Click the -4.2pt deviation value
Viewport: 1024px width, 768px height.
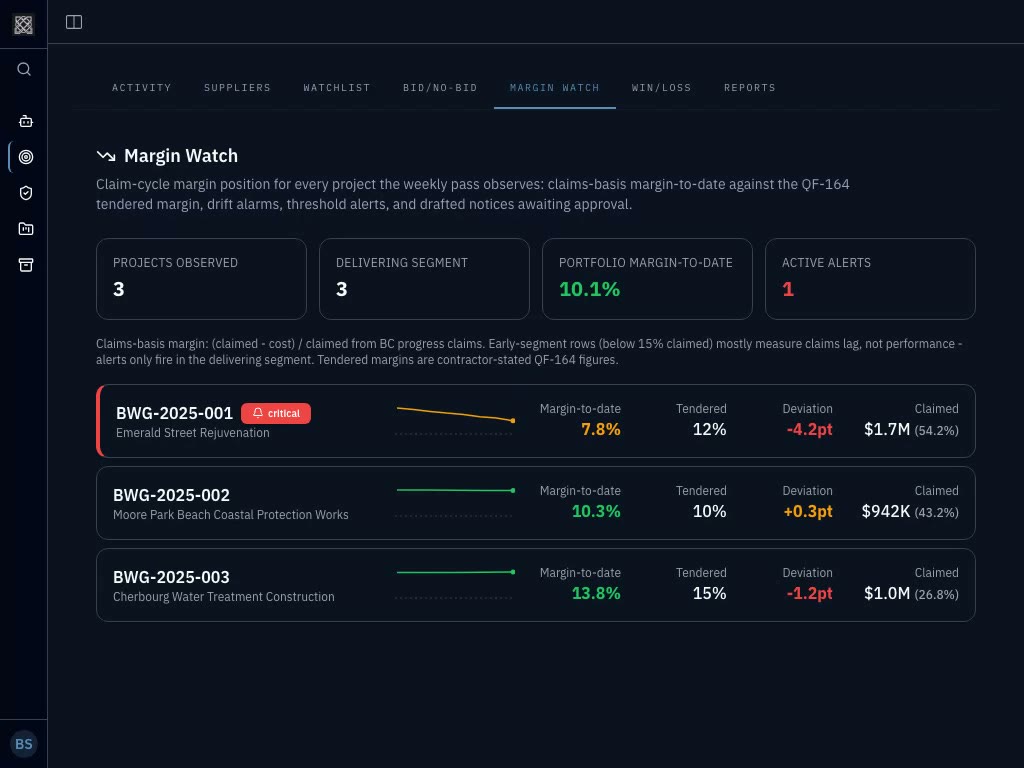(x=810, y=430)
